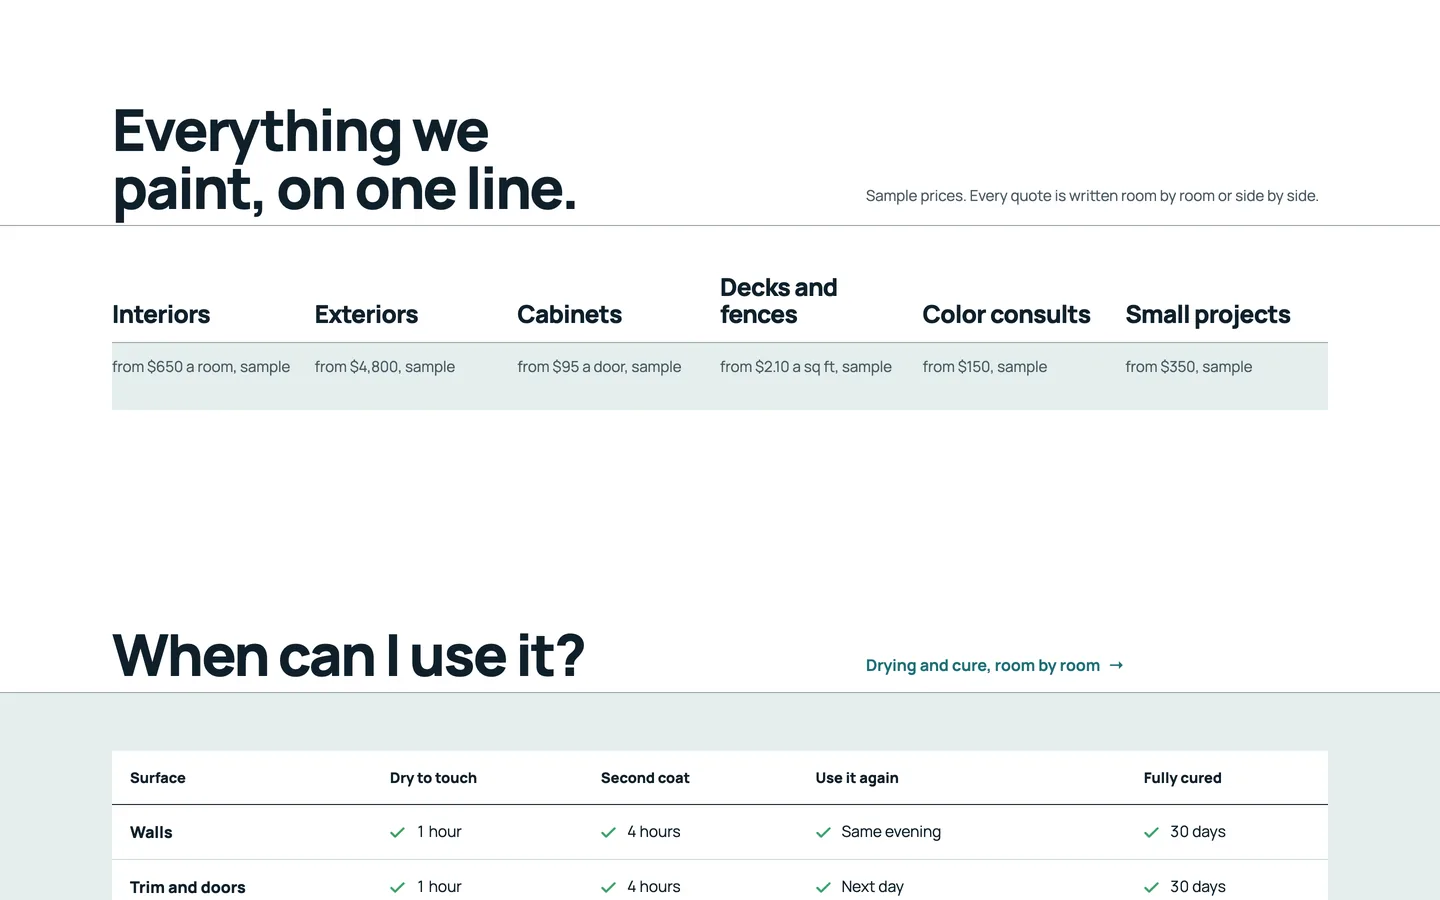Viewport: 1440px width, 900px height.
Task: Click the price 'from $150, sample'
Action: [x=985, y=367]
